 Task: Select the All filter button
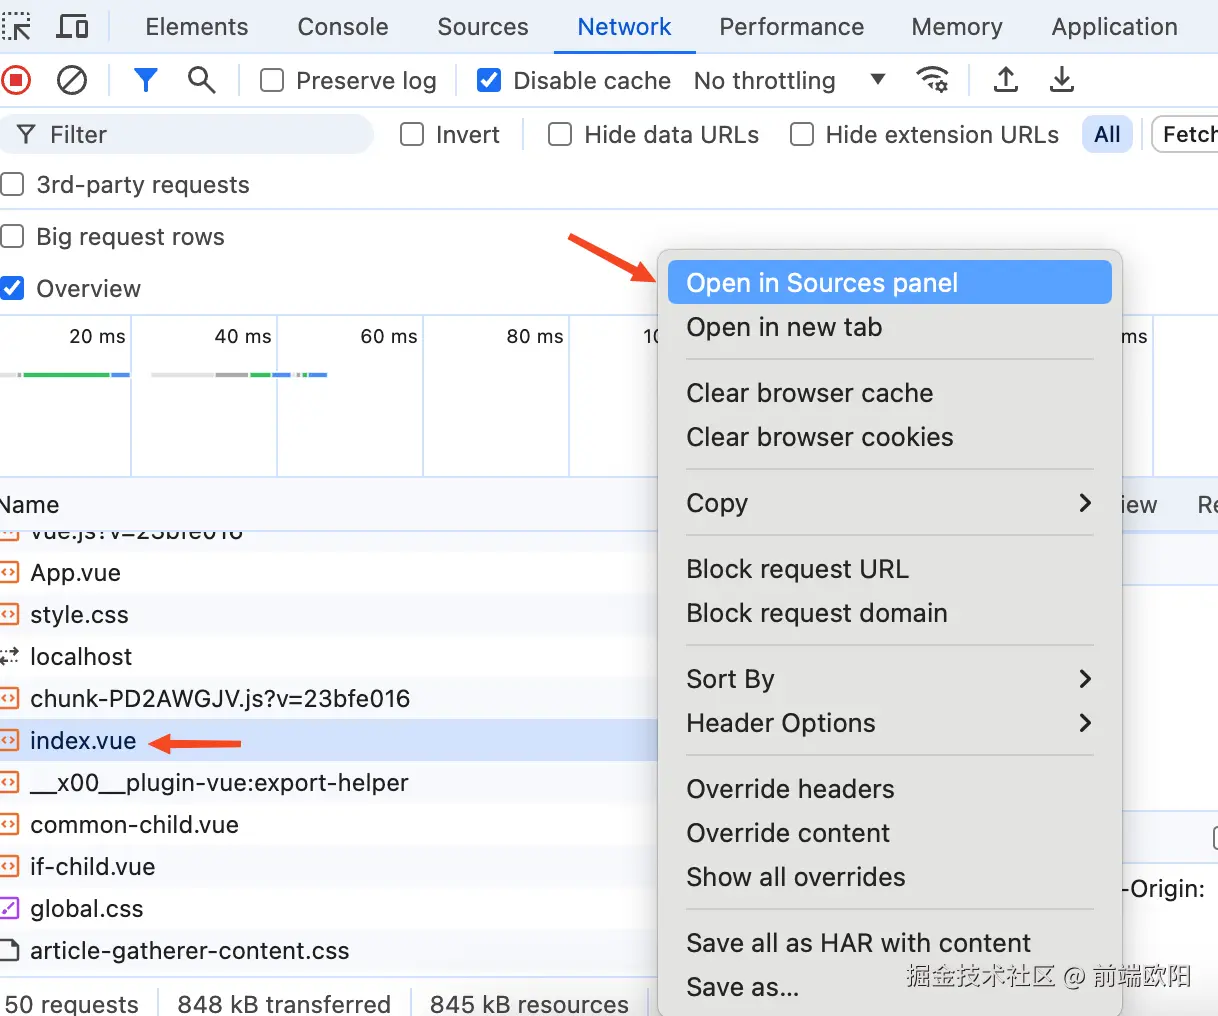point(1107,134)
